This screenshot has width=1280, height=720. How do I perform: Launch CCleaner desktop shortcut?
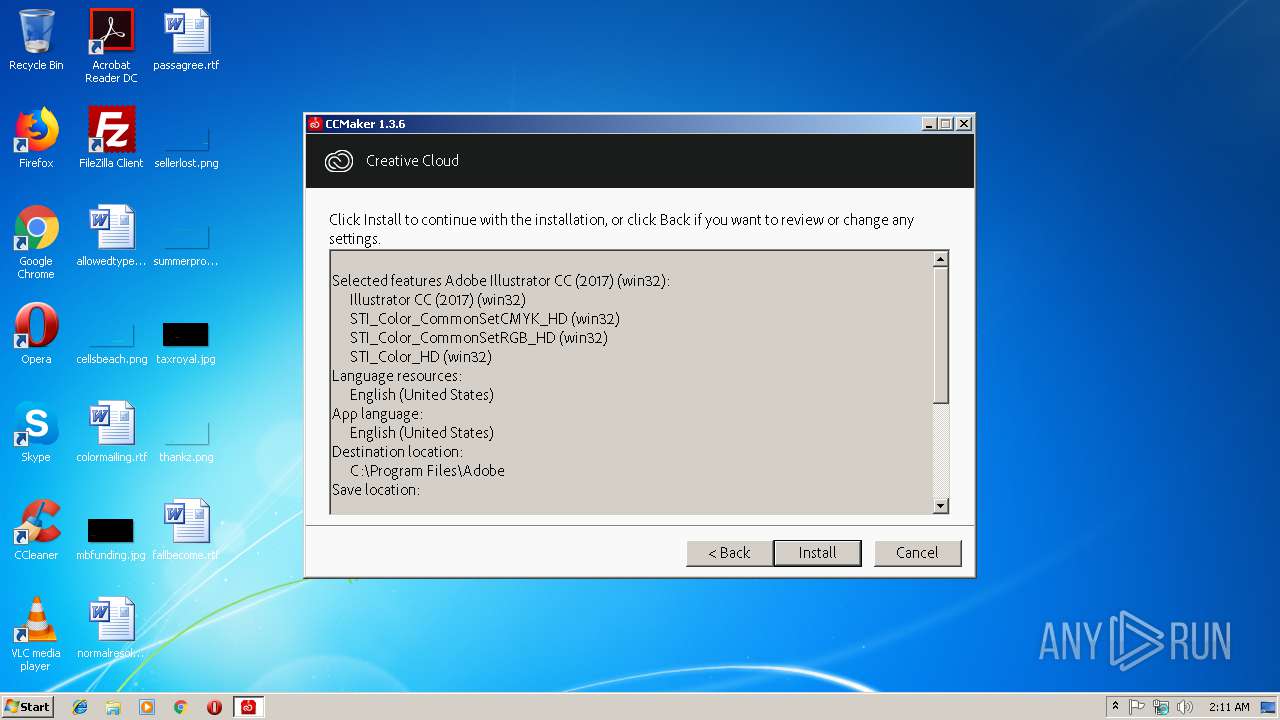point(36,530)
